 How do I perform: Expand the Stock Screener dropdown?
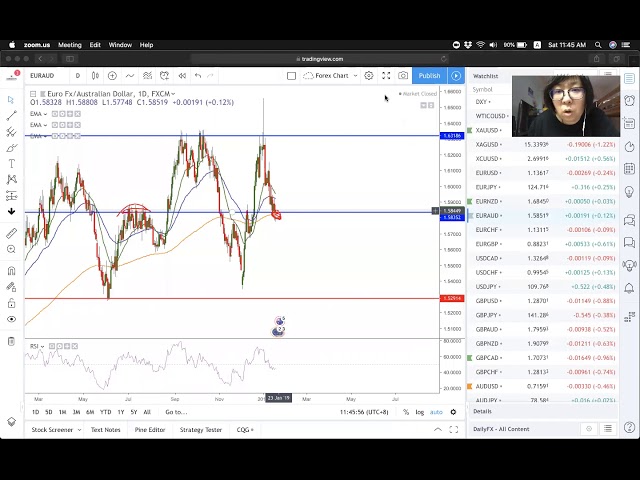point(55,430)
